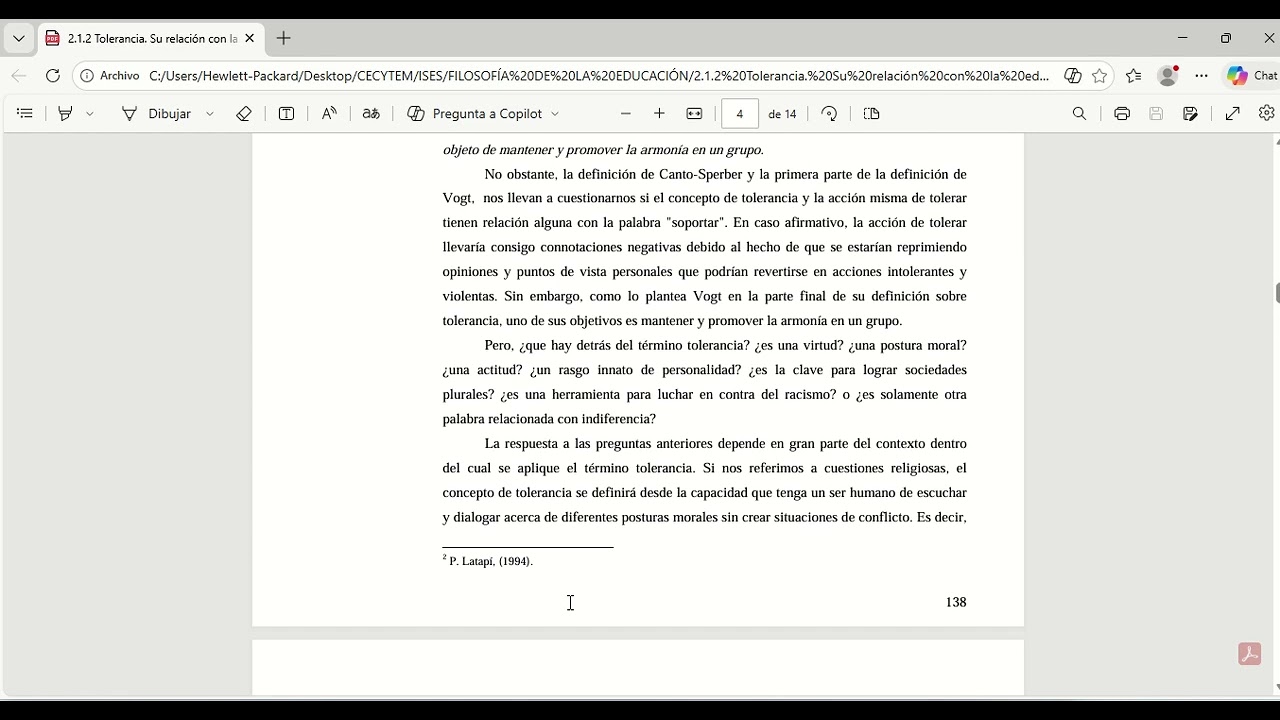Open PDF viewer settings gear
This screenshot has height=720, width=1280.
[x=1267, y=114]
